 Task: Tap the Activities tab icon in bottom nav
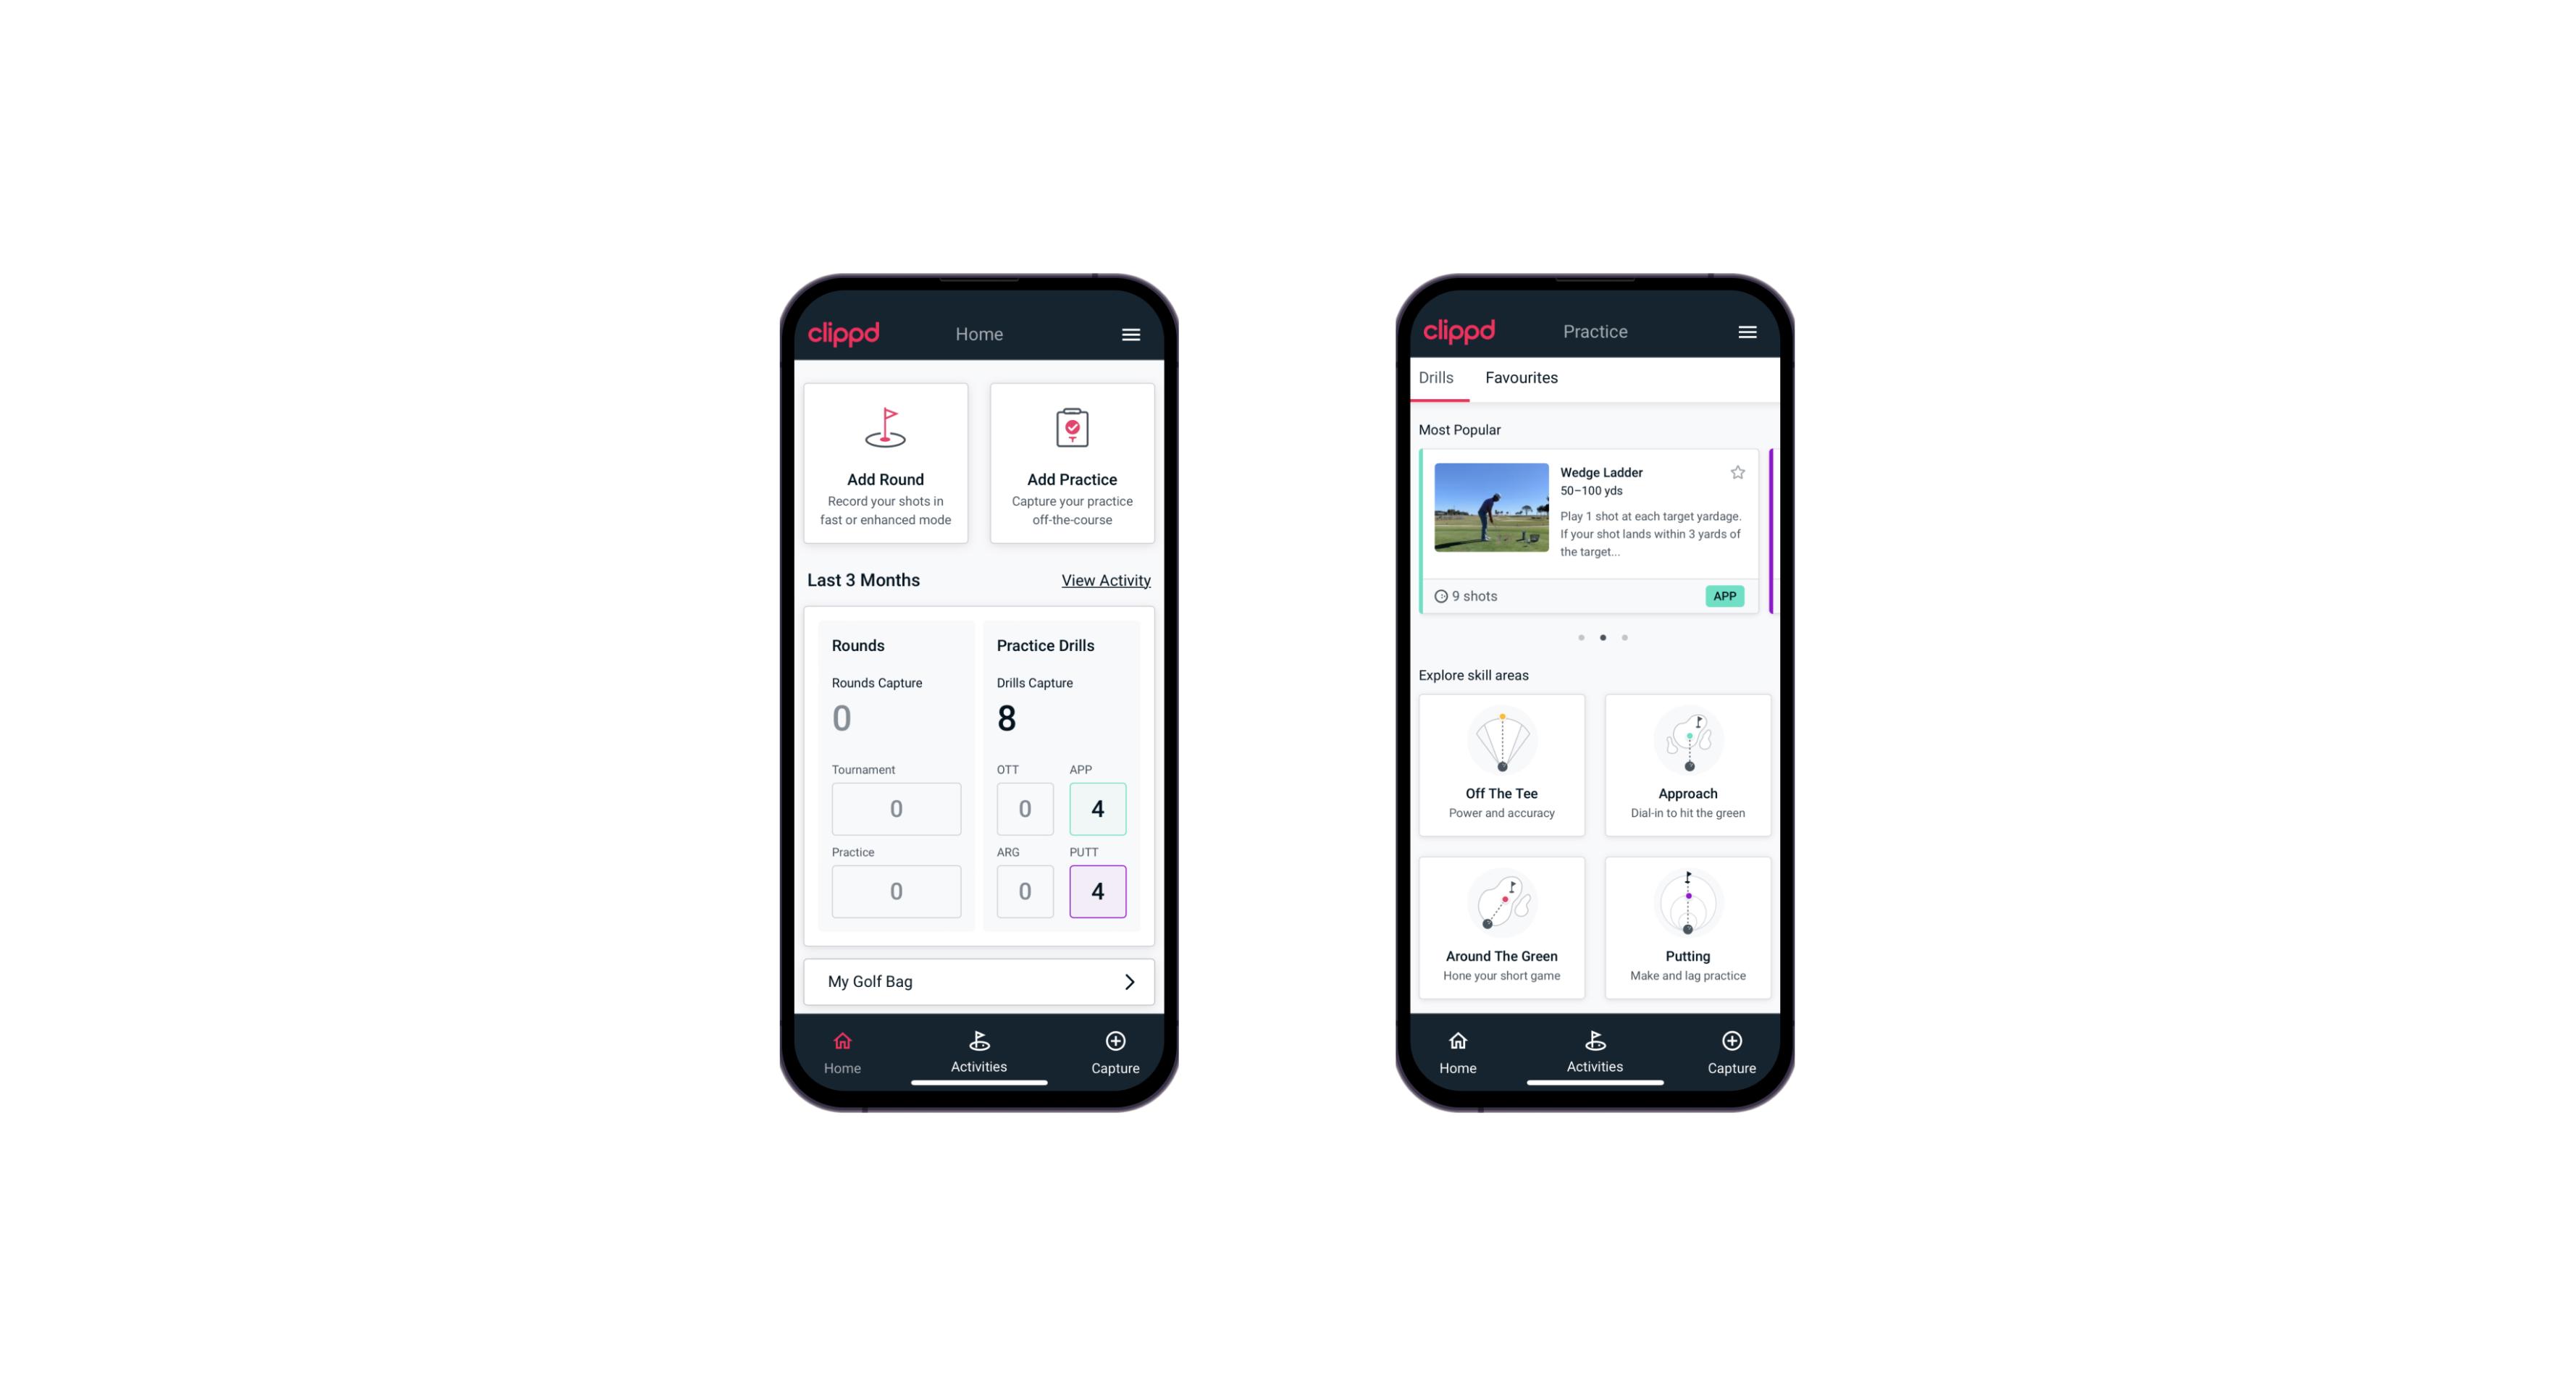tap(980, 1046)
